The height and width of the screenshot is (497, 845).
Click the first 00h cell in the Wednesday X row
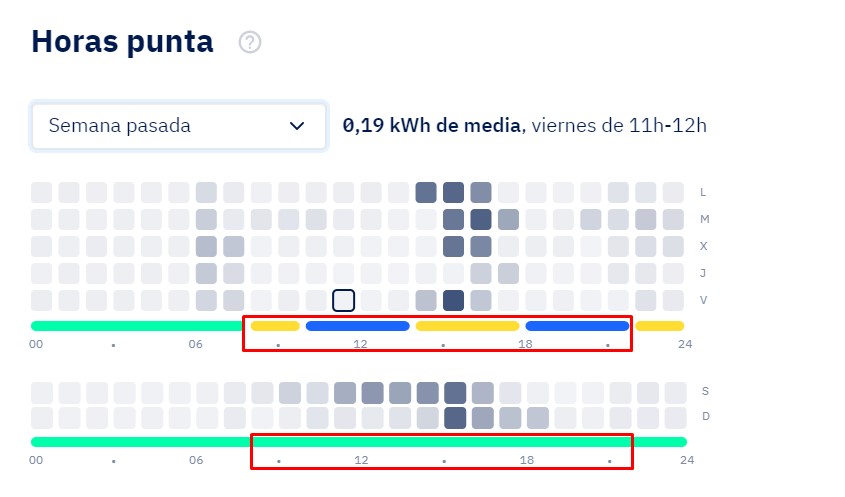click(41, 246)
